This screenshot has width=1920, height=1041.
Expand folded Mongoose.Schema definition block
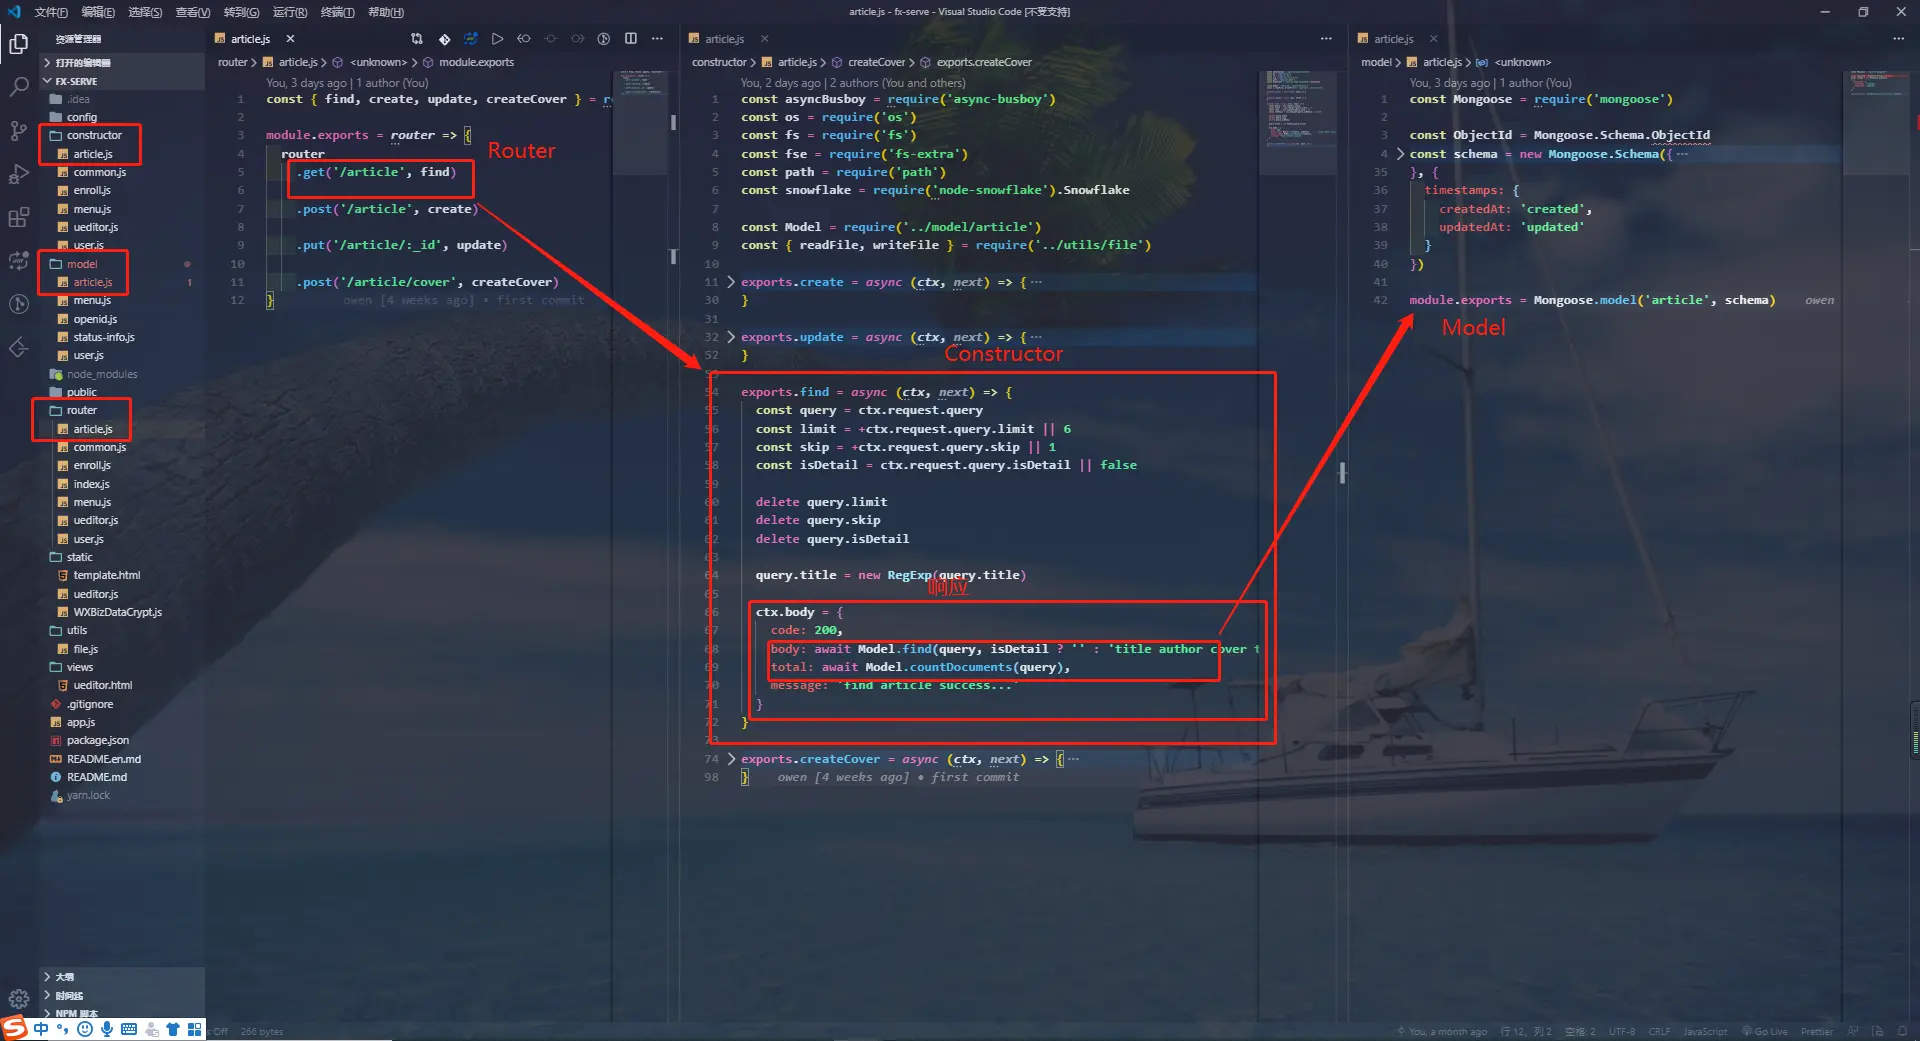[1400, 154]
